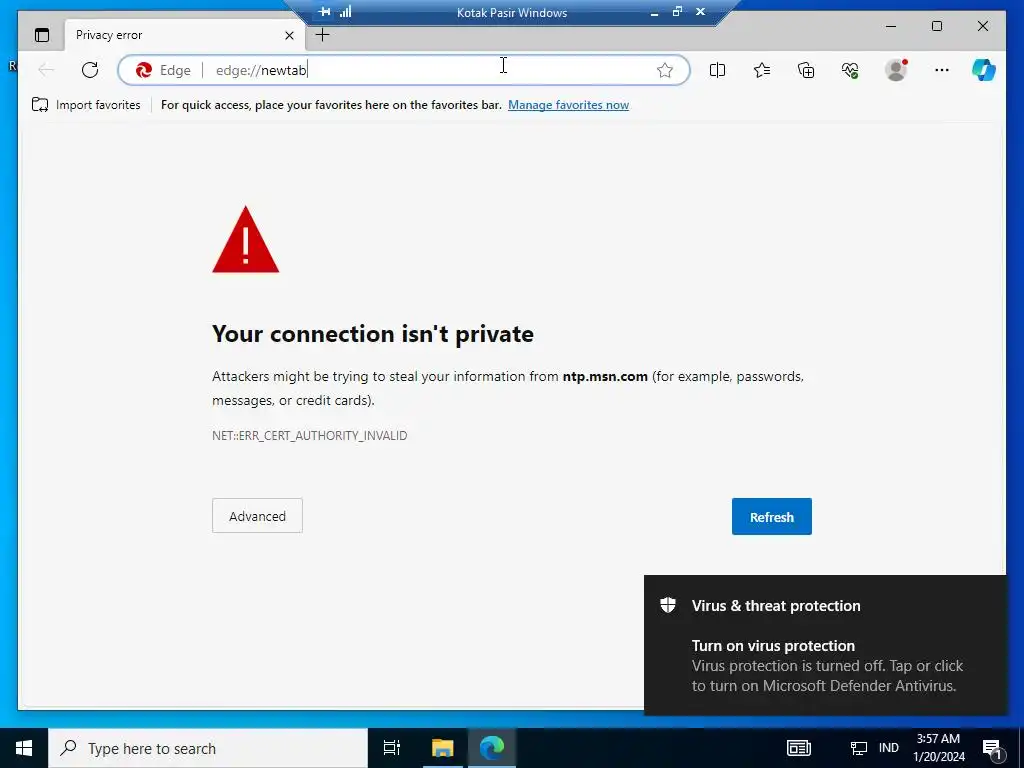Open Browser essentials heart icon
Screen dimensions: 1024x768
pyautogui.click(x=850, y=70)
